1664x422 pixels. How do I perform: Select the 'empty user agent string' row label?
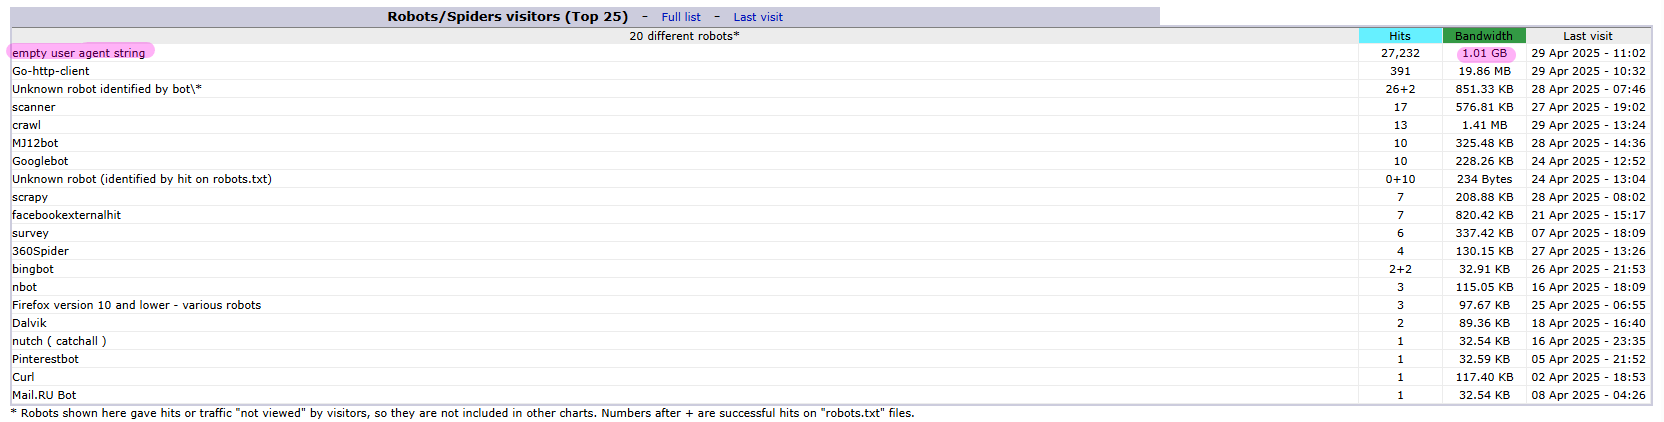(79, 53)
